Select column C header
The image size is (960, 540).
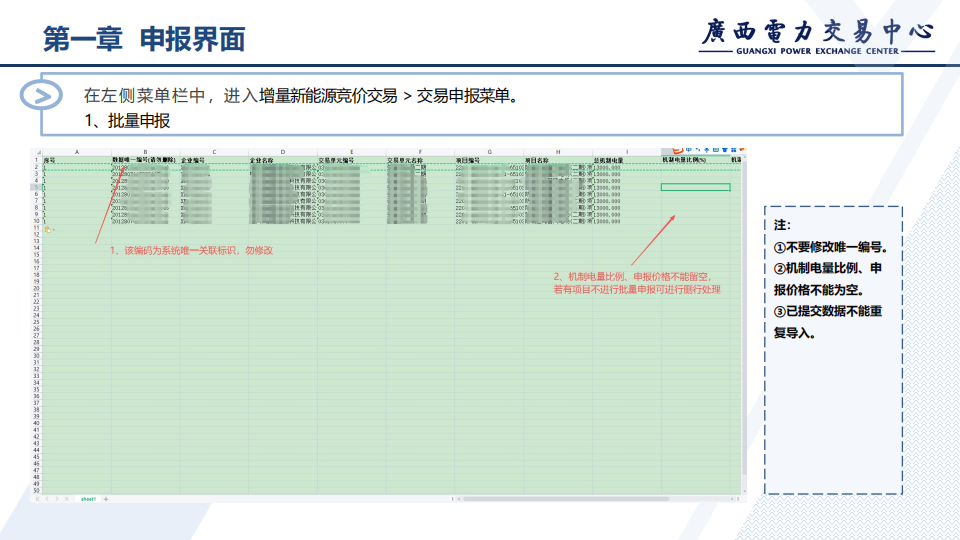(x=214, y=152)
